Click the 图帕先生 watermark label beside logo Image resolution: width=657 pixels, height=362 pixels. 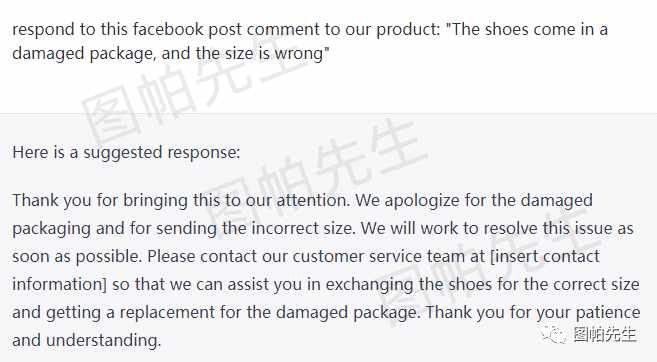[604, 334]
